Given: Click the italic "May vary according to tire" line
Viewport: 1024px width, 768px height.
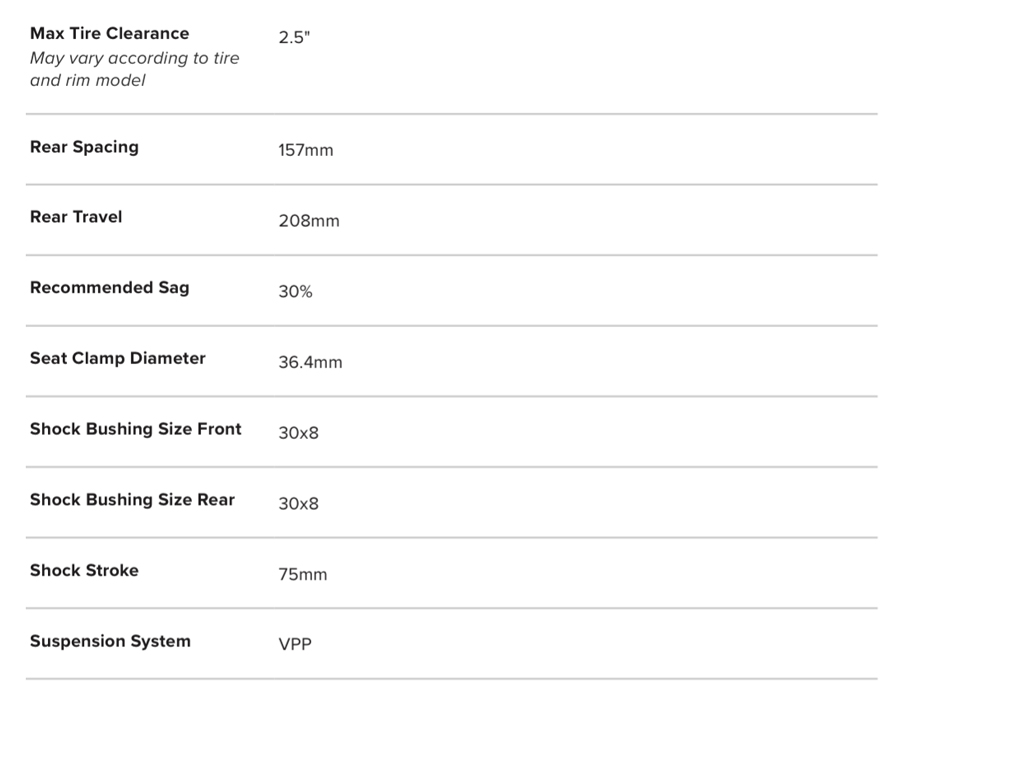Looking at the screenshot, I should click(x=135, y=58).
